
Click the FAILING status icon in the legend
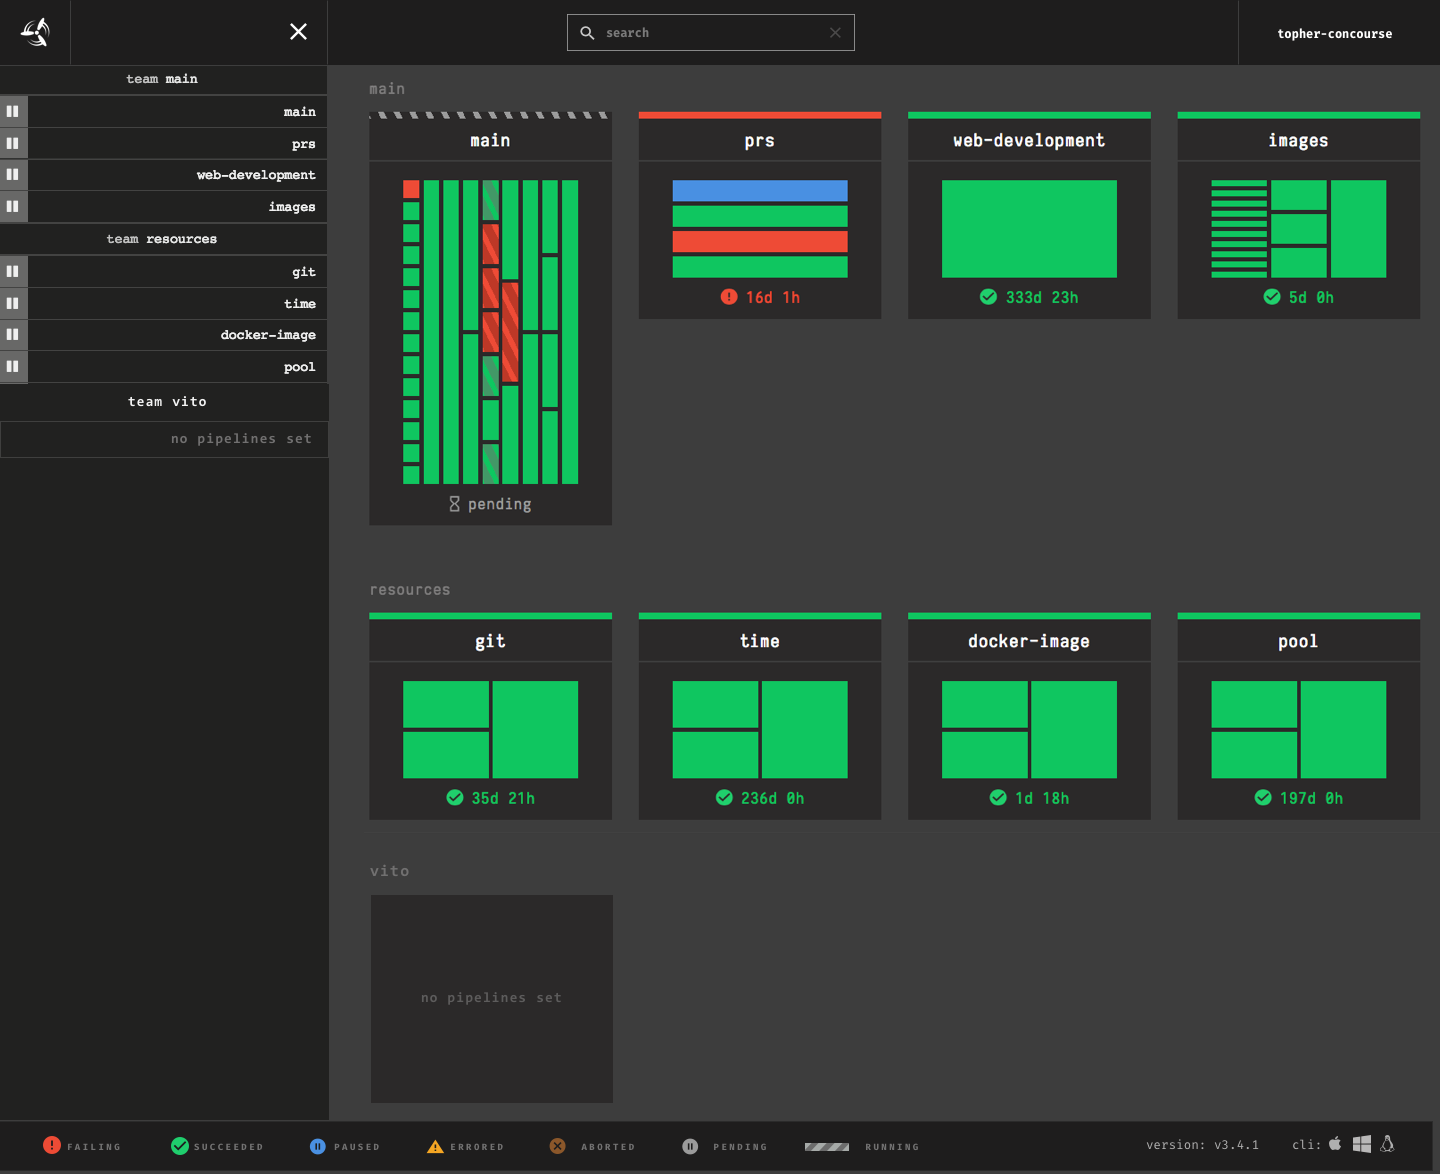52,1145
